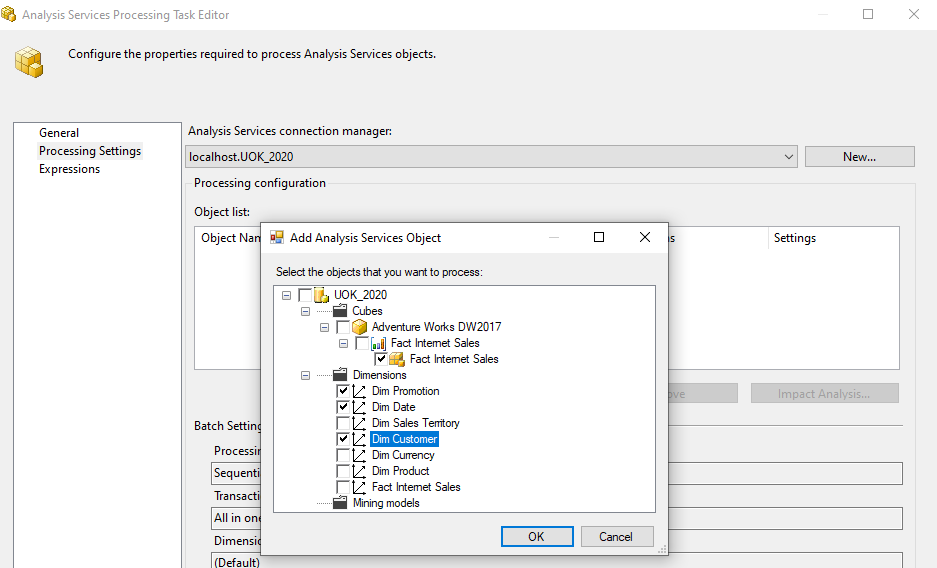Click the Mining models folder icon

pos(340,503)
